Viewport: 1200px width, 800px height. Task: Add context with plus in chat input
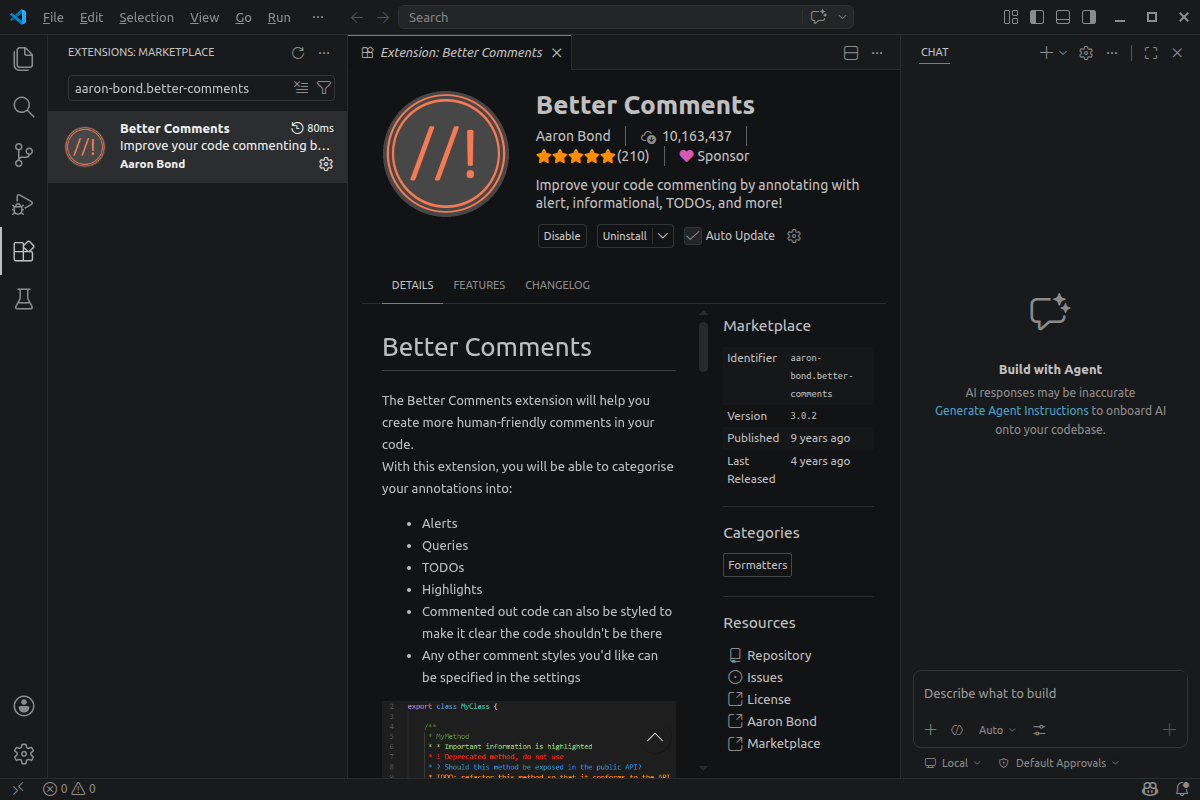[x=930, y=730]
